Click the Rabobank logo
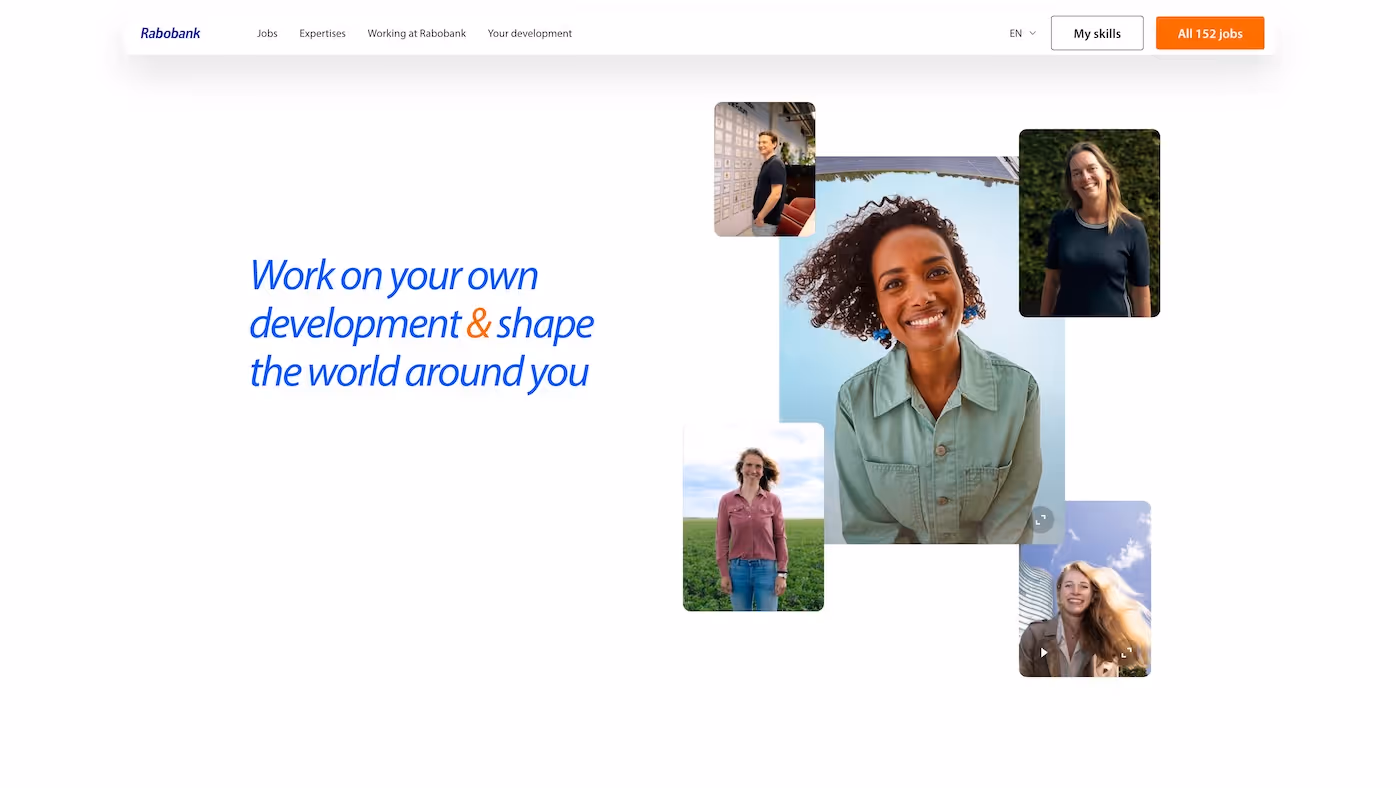The image size is (1400, 788). pos(170,31)
